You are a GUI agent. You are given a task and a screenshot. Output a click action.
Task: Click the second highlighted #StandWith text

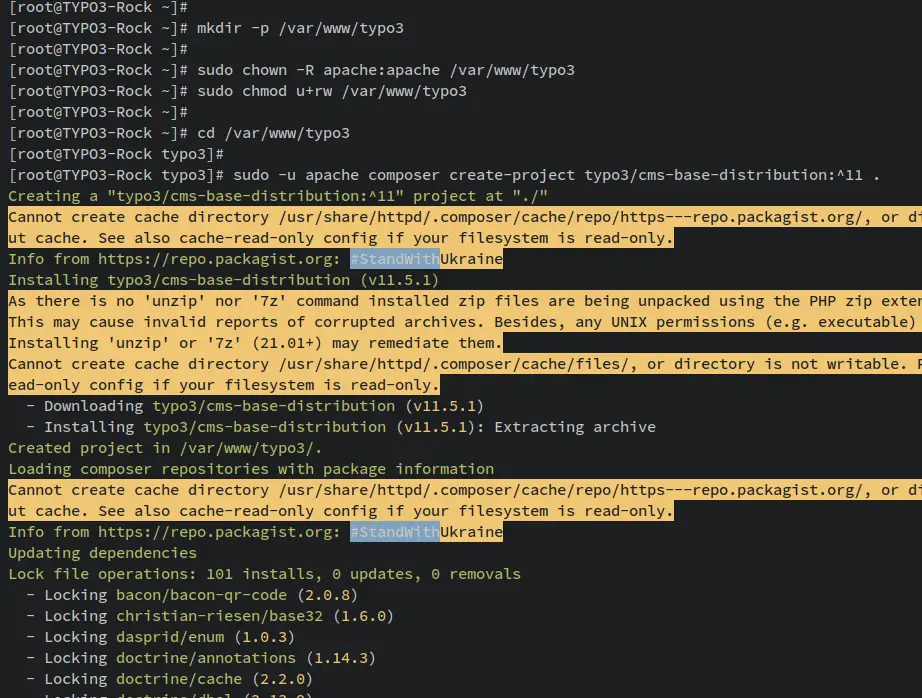[394, 532]
